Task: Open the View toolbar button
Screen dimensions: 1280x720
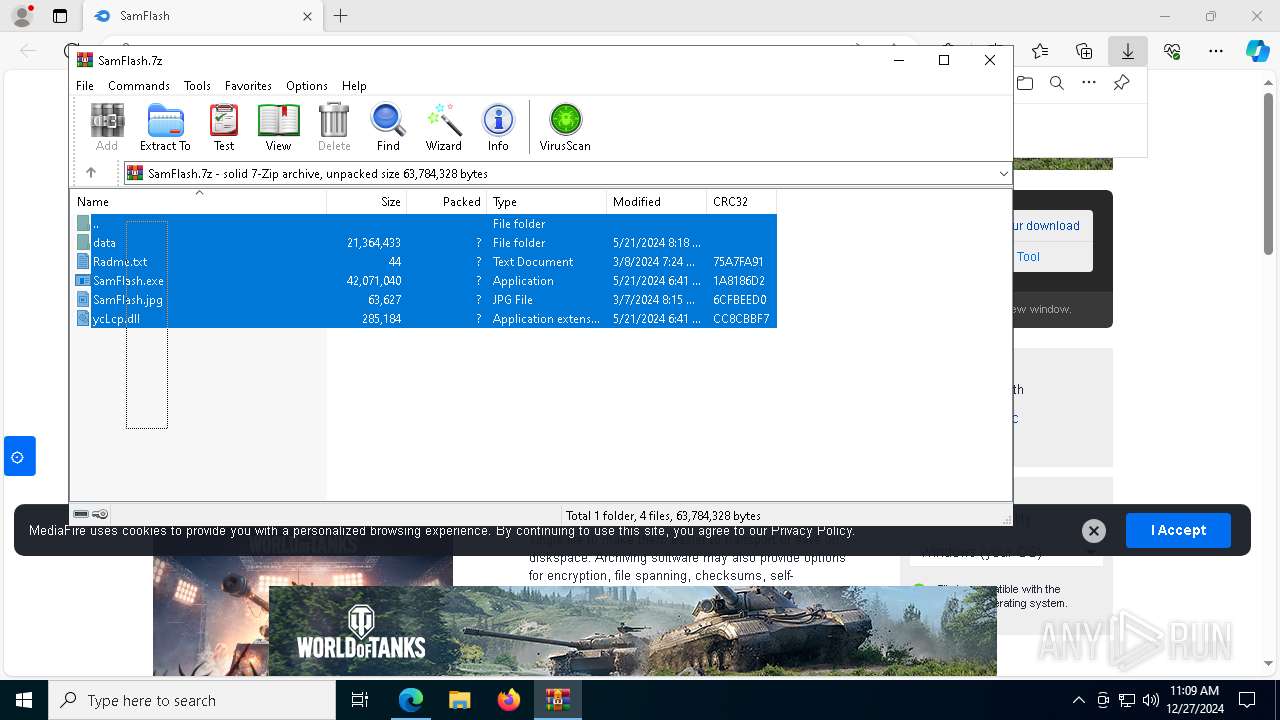Action: (x=278, y=127)
